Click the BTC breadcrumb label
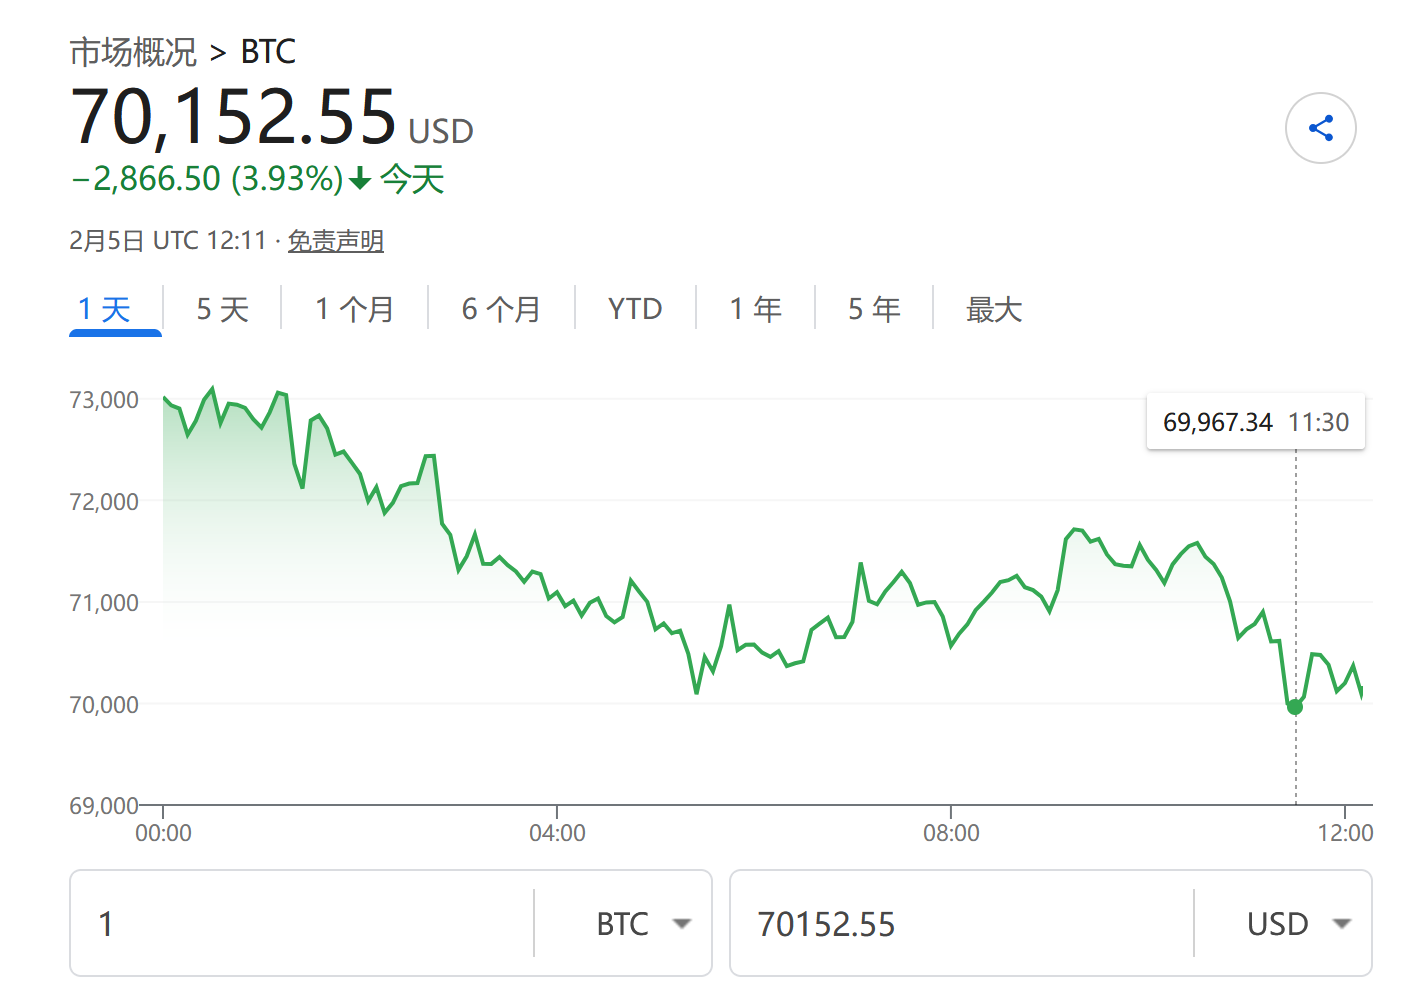 (x=268, y=52)
